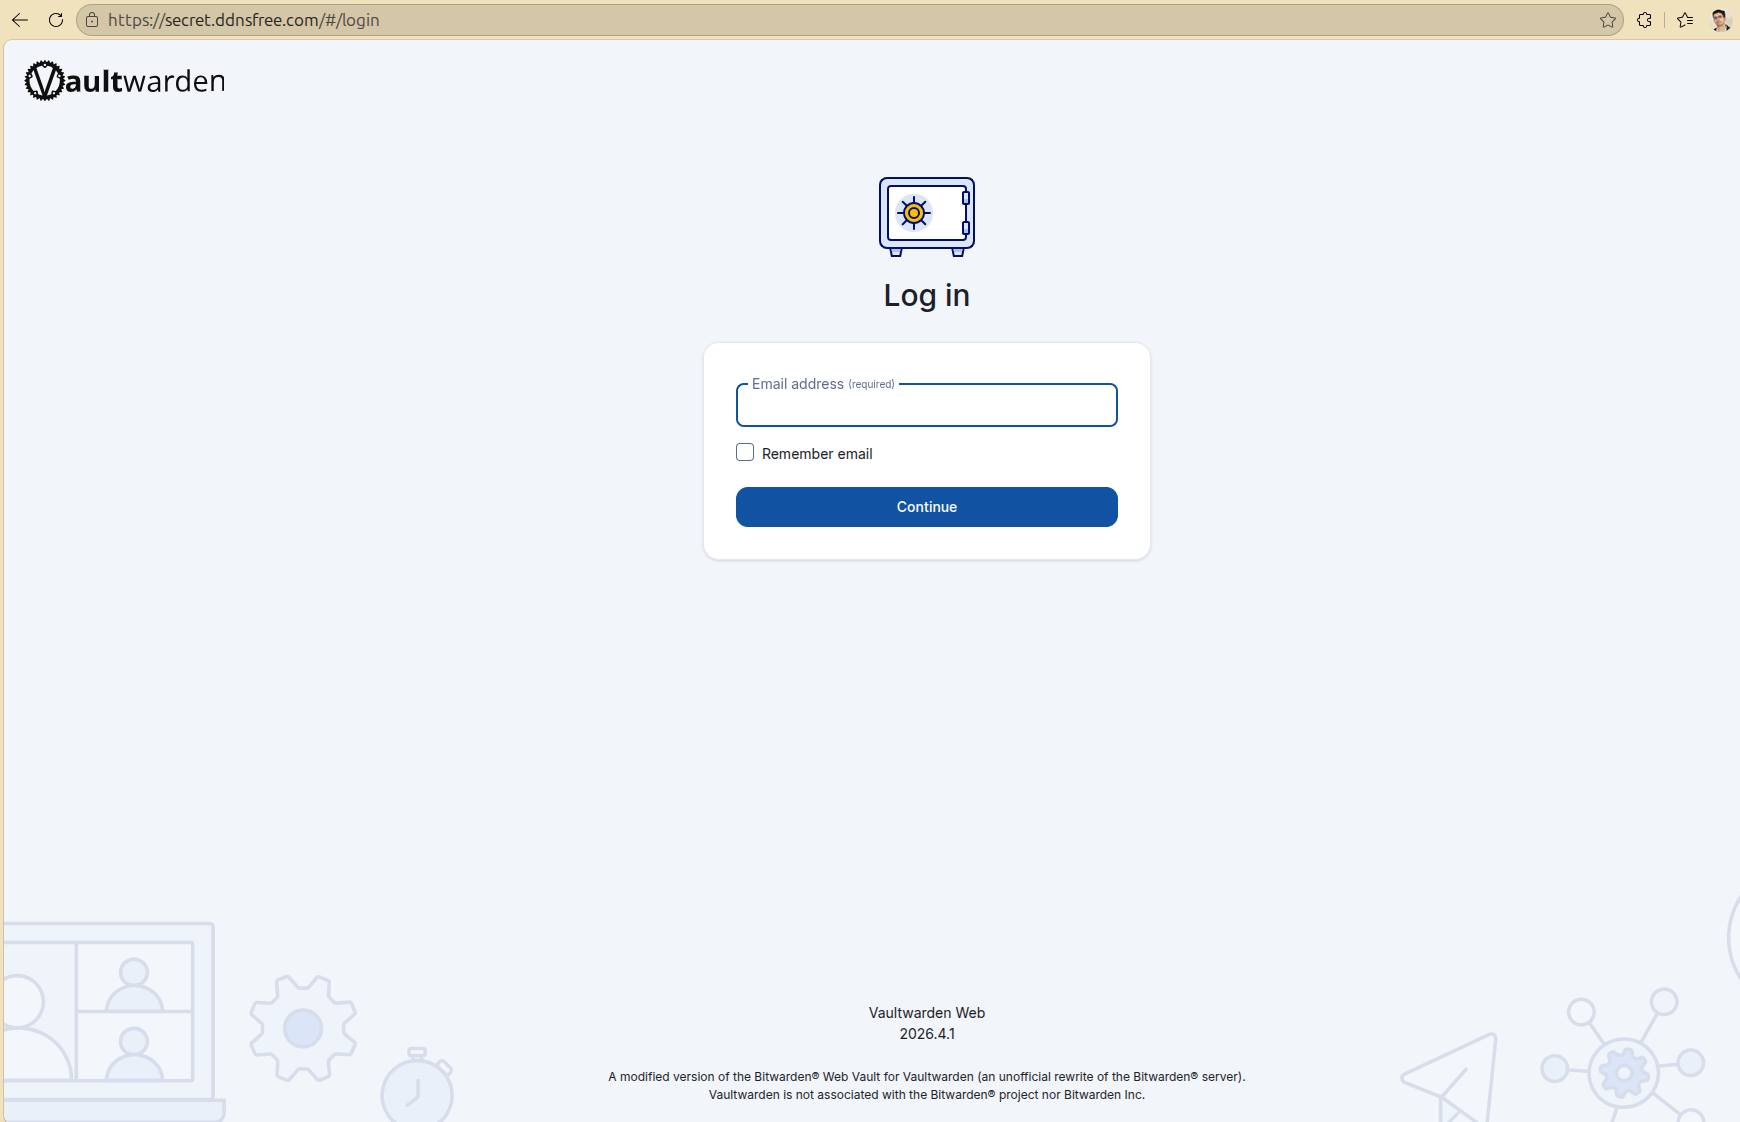Click the Remember email label
1740x1122 pixels.
coord(817,454)
